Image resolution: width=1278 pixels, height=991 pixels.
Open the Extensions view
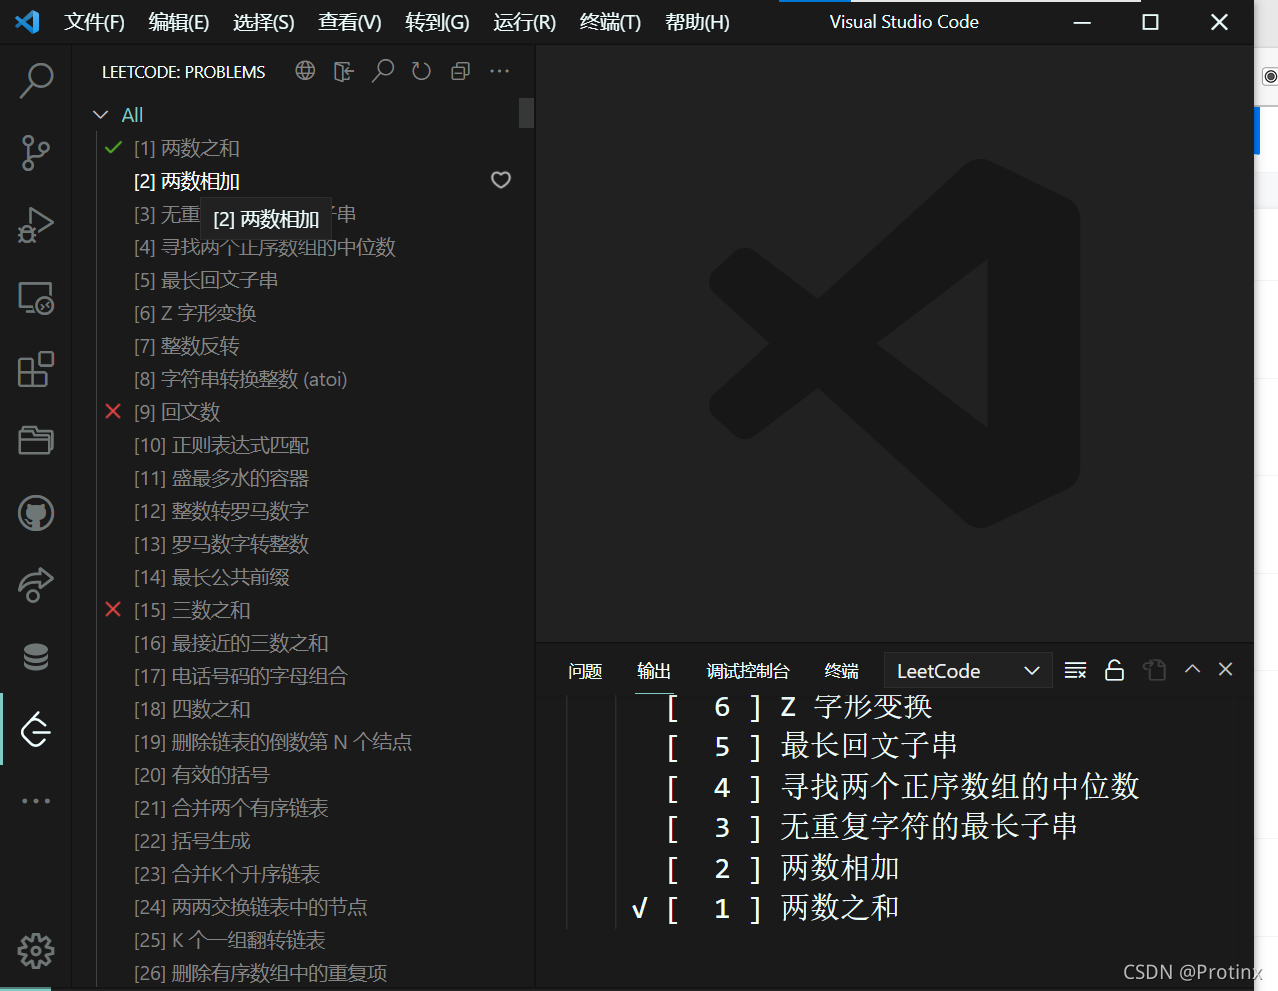[x=36, y=369]
